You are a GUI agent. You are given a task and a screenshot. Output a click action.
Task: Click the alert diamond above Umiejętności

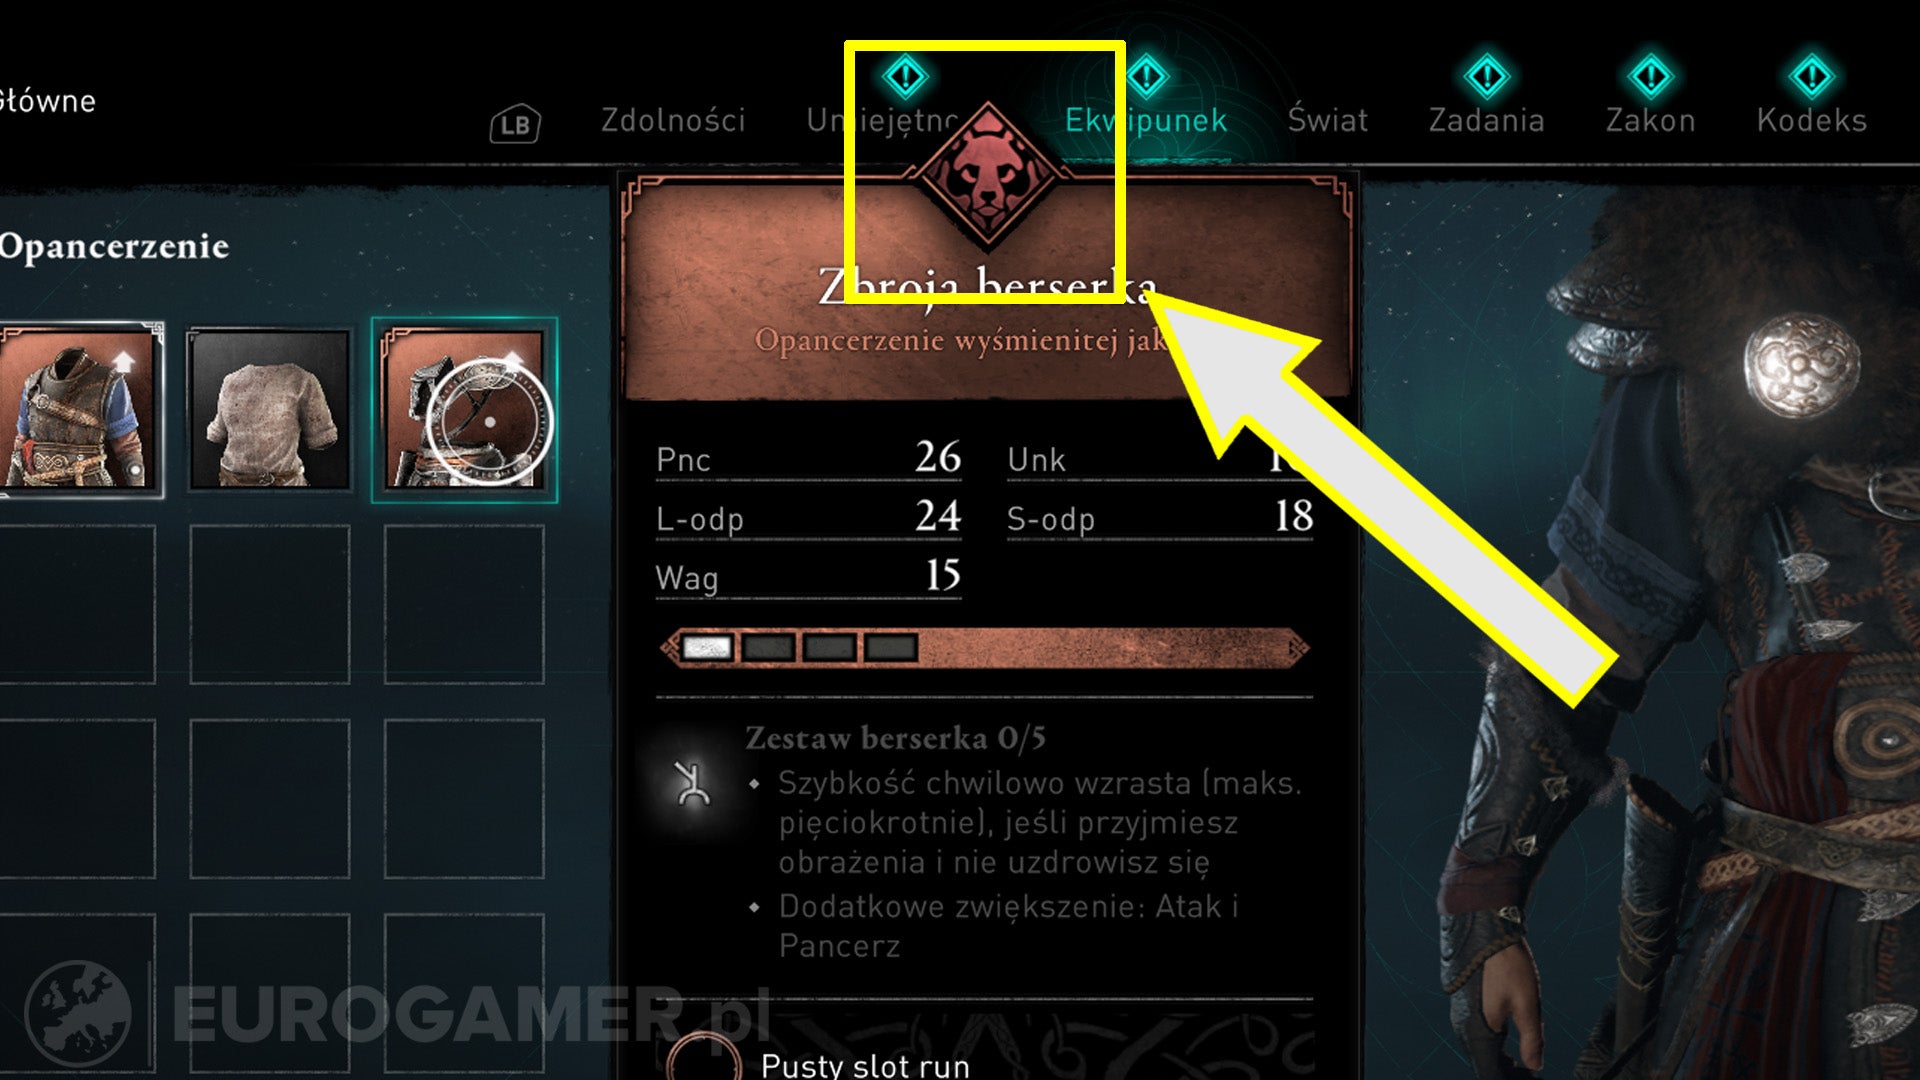pyautogui.click(x=905, y=76)
